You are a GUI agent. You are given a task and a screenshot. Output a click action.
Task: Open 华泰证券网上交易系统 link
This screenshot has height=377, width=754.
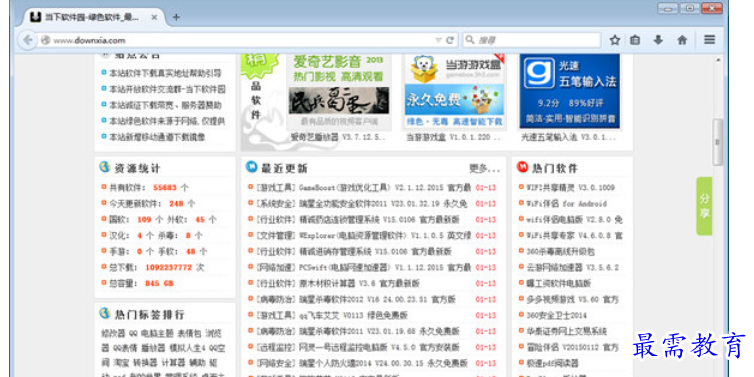pos(566,331)
